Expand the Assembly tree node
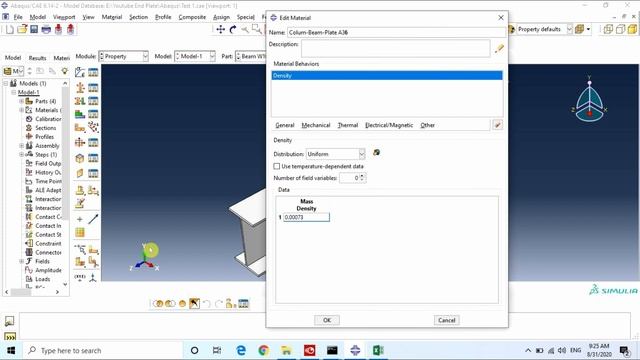This screenshot has width=640, height=360. (x=22, y=146)
